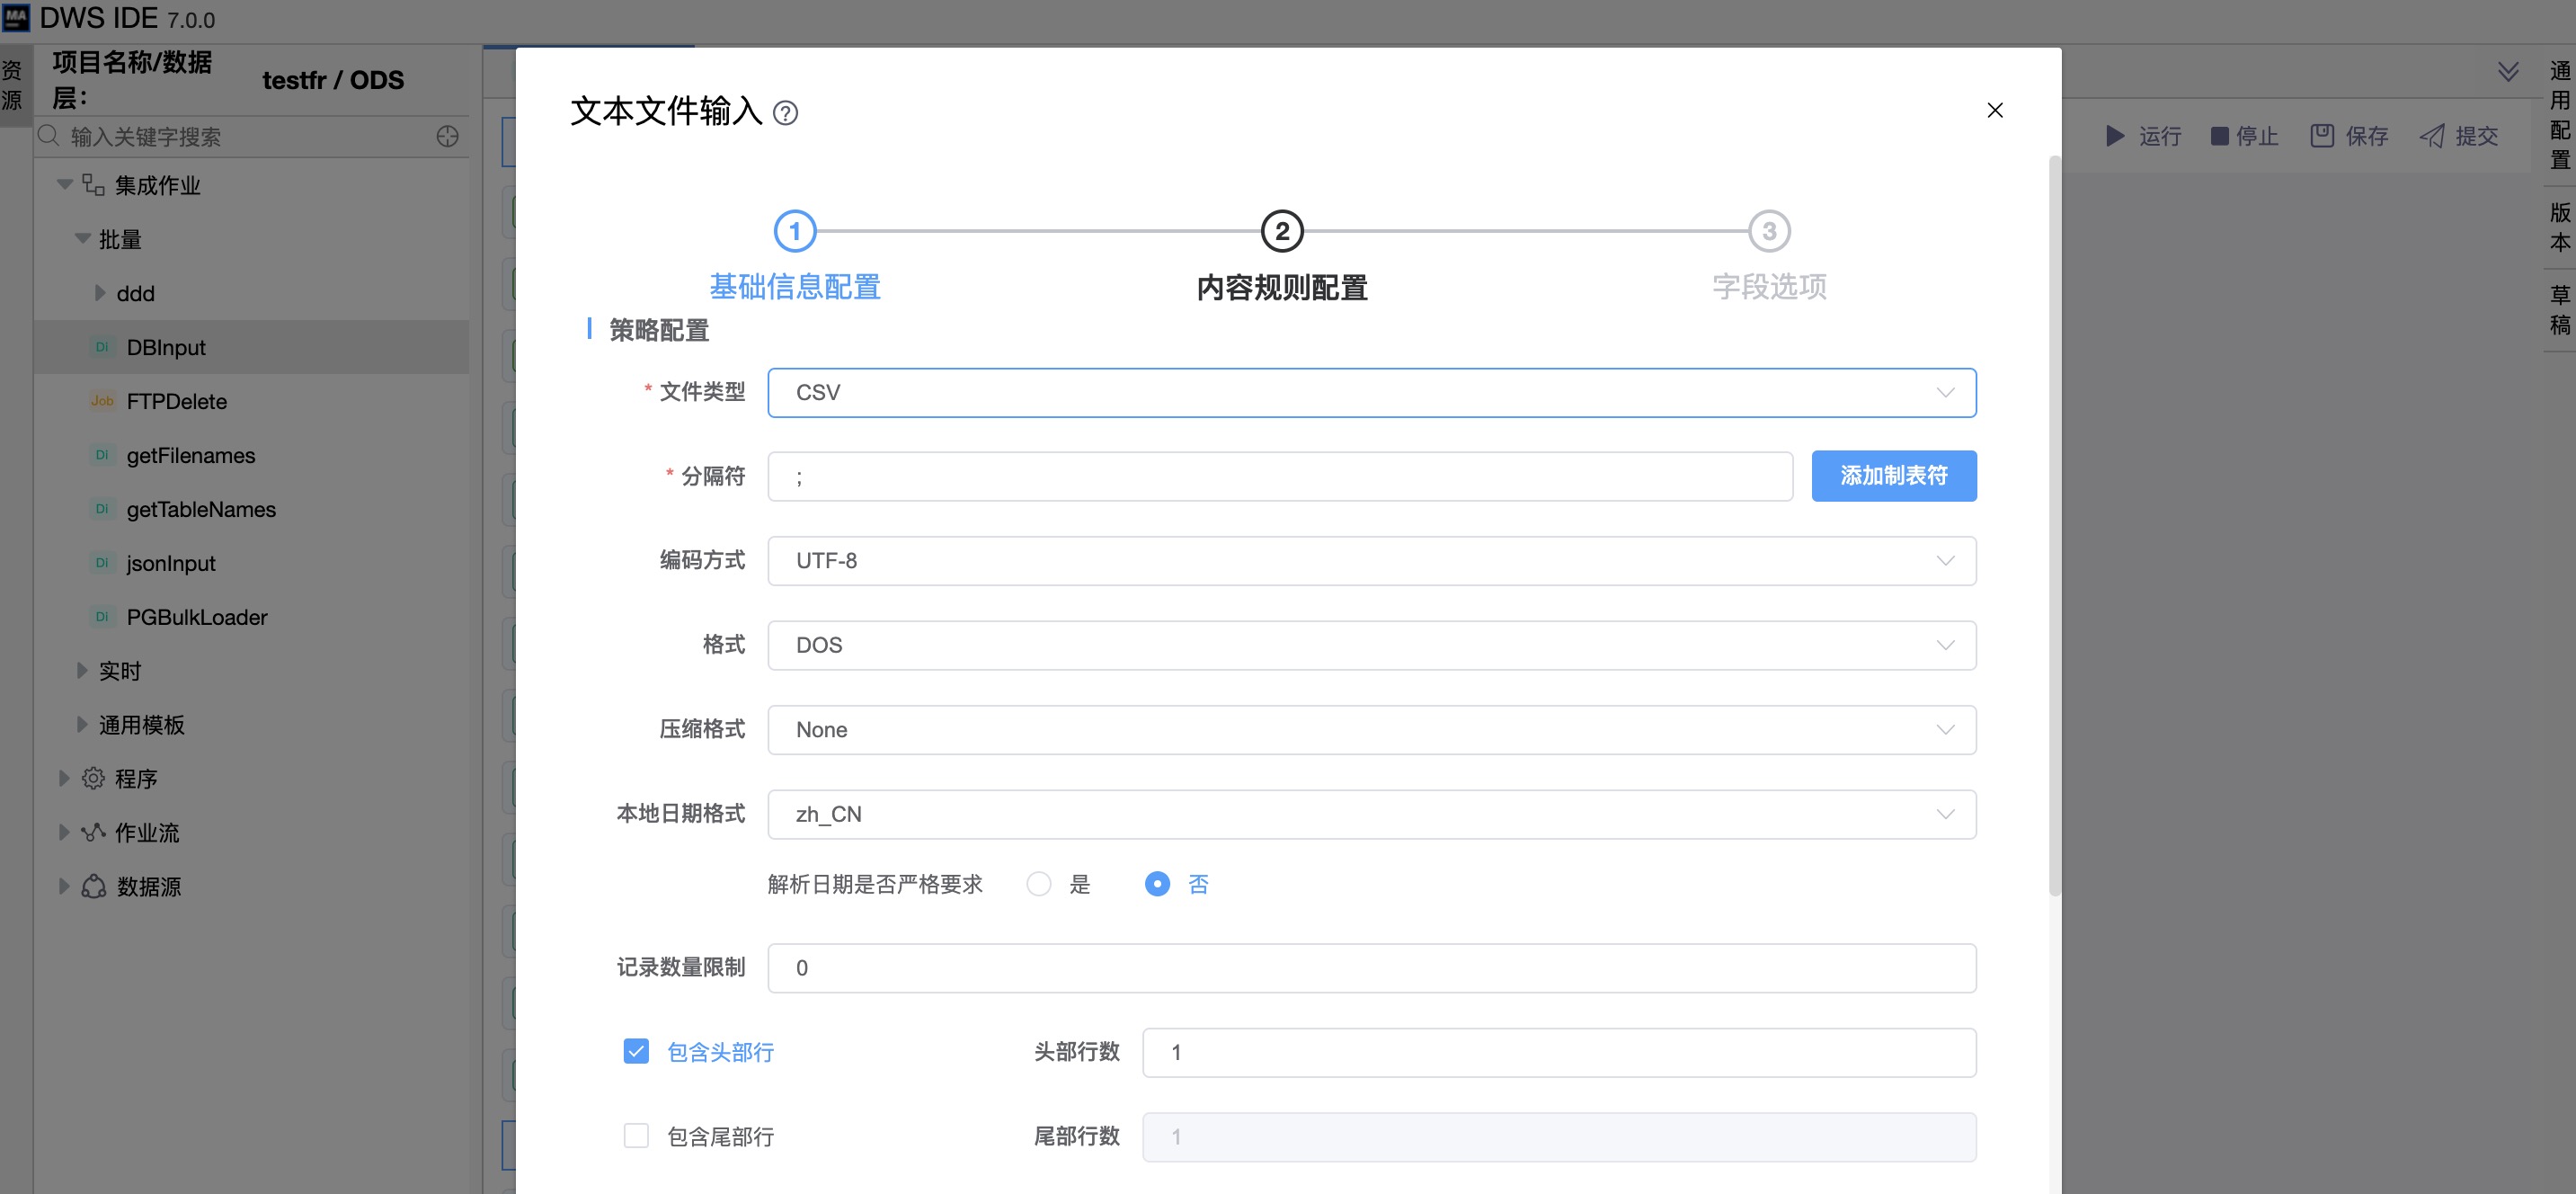Viewport: 2576px width, 1194px height.
Task: Click the locate target icon beside search
Action: [x=447, y=136]
